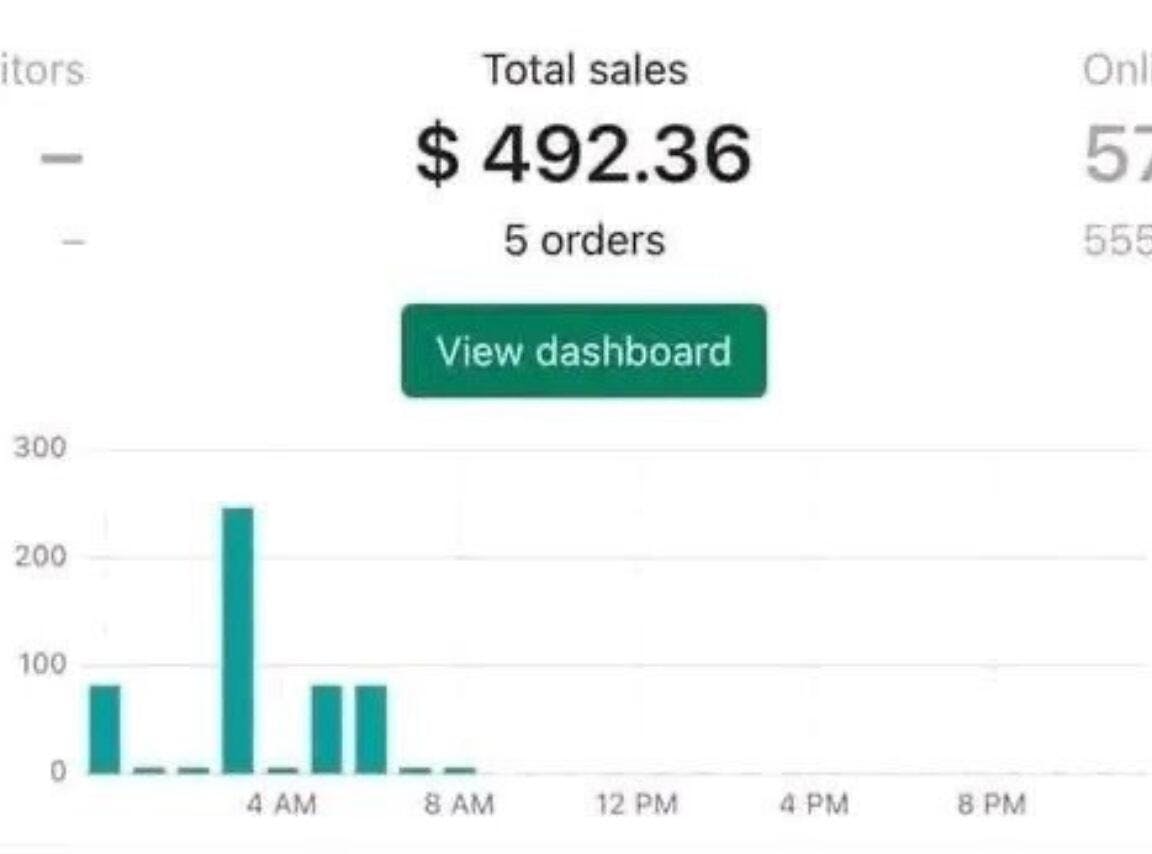Switch to the partially visible Visitors card
1152x854 pixels.
tap(43, 71)
